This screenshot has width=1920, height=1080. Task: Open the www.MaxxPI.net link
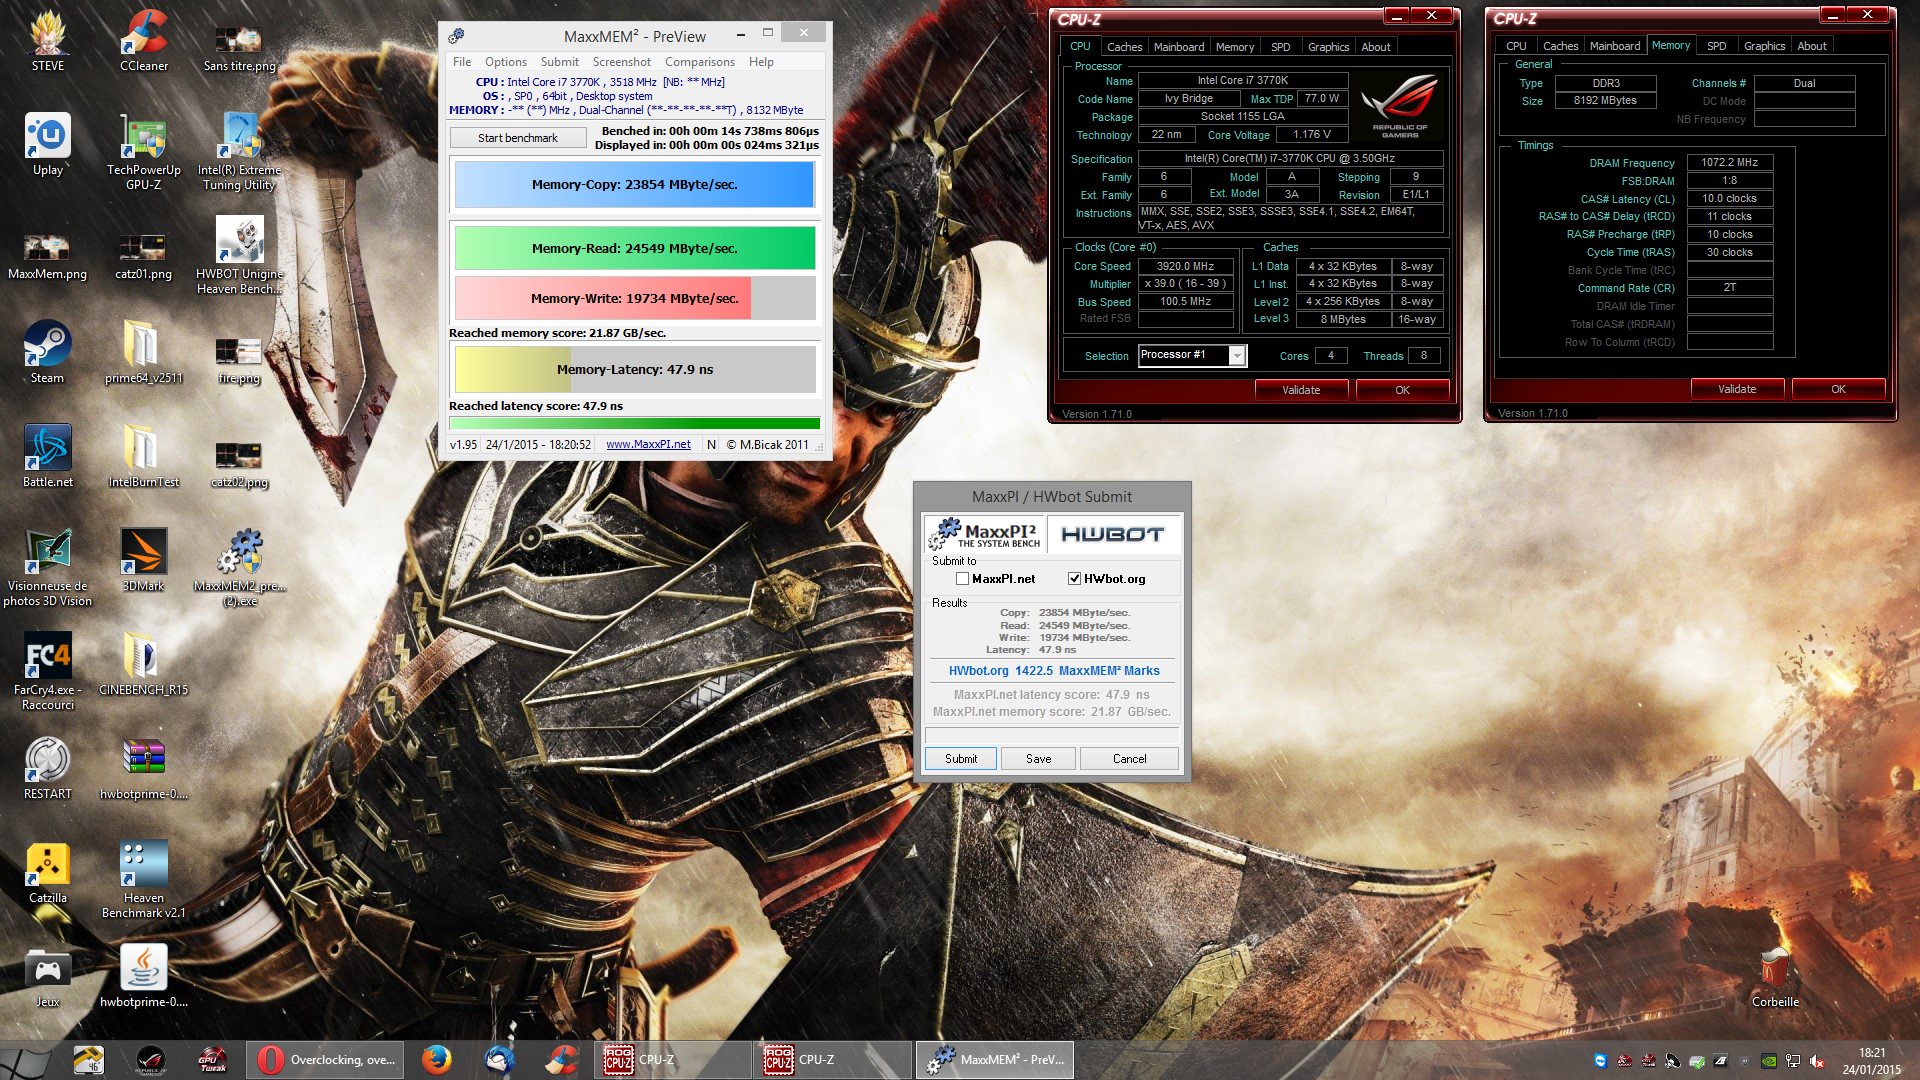[x=648, y=445]
